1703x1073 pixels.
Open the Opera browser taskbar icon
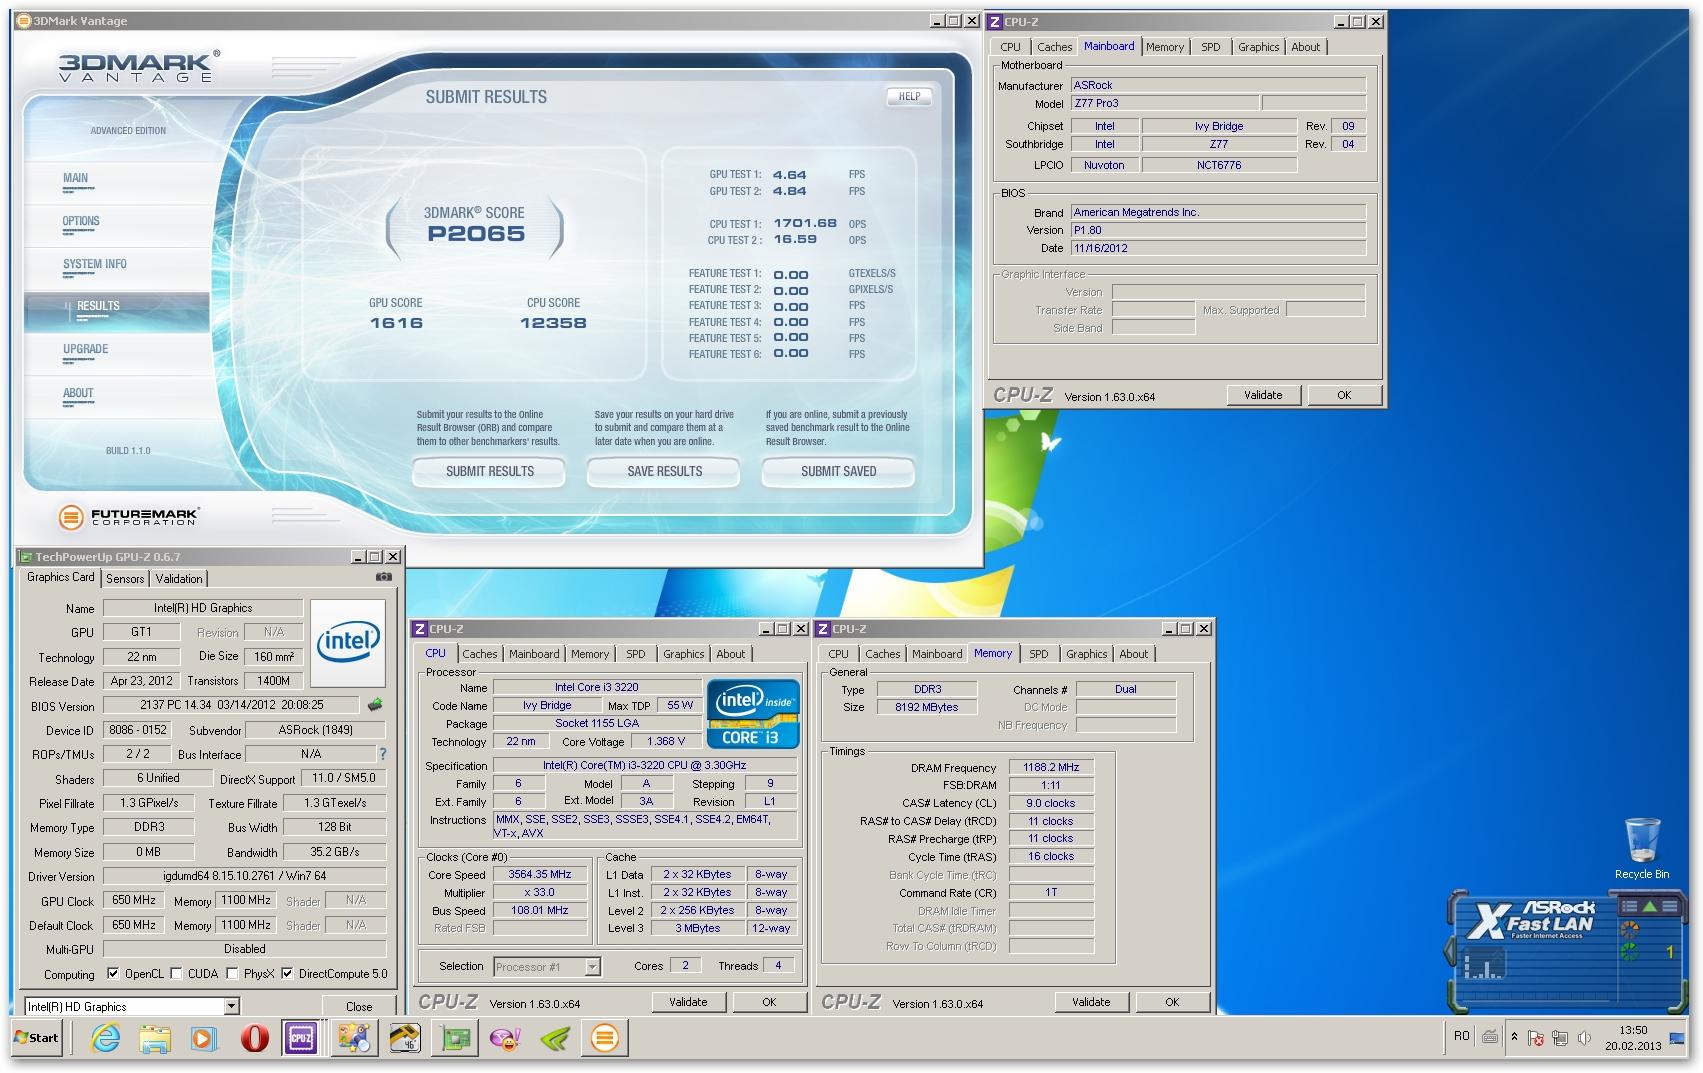click(x=253, y=1039)
